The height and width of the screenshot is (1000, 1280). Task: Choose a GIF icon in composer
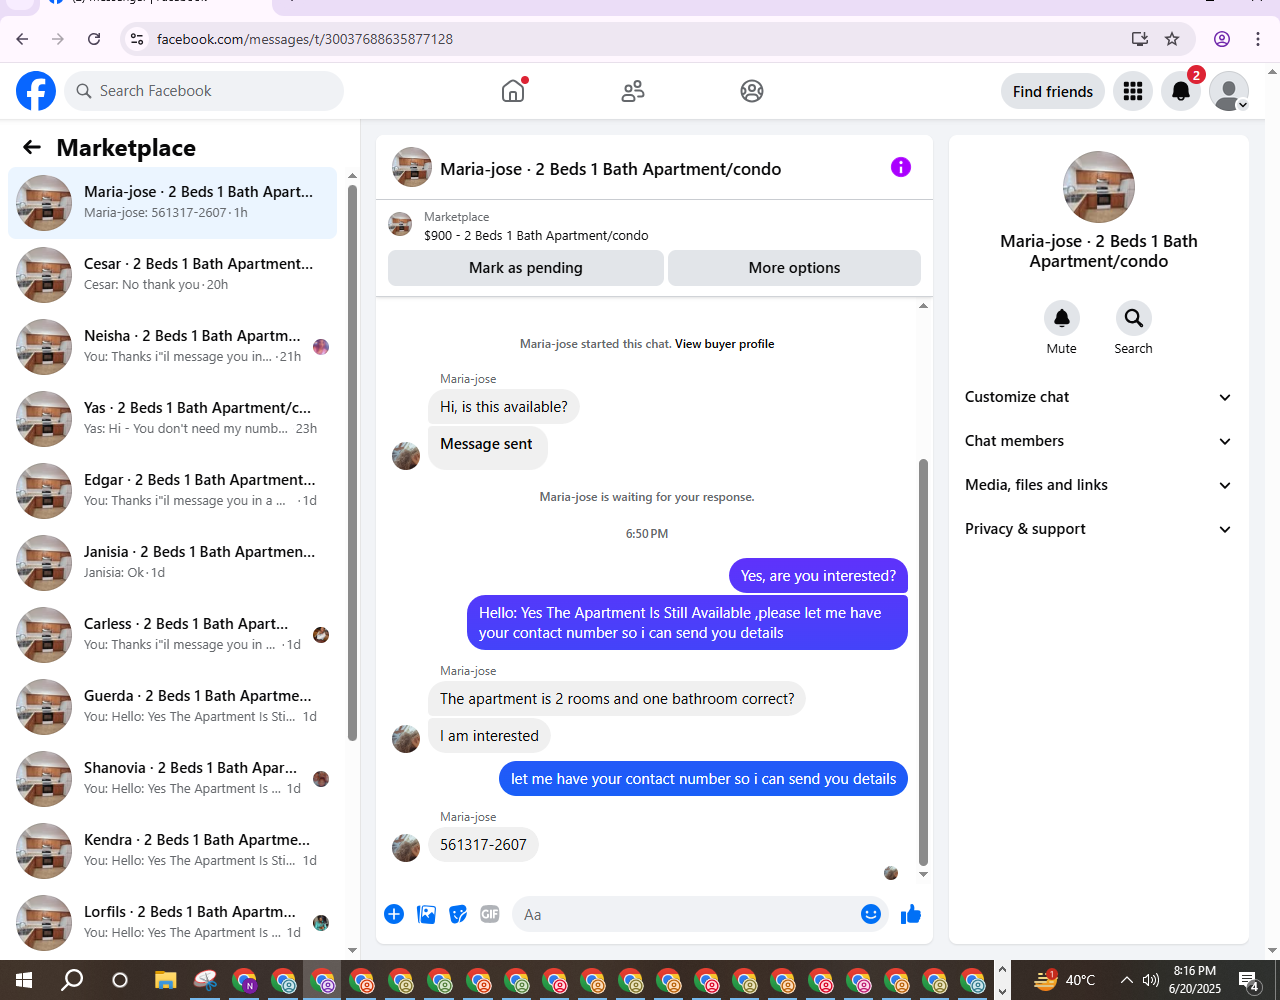tap(490, 914)
